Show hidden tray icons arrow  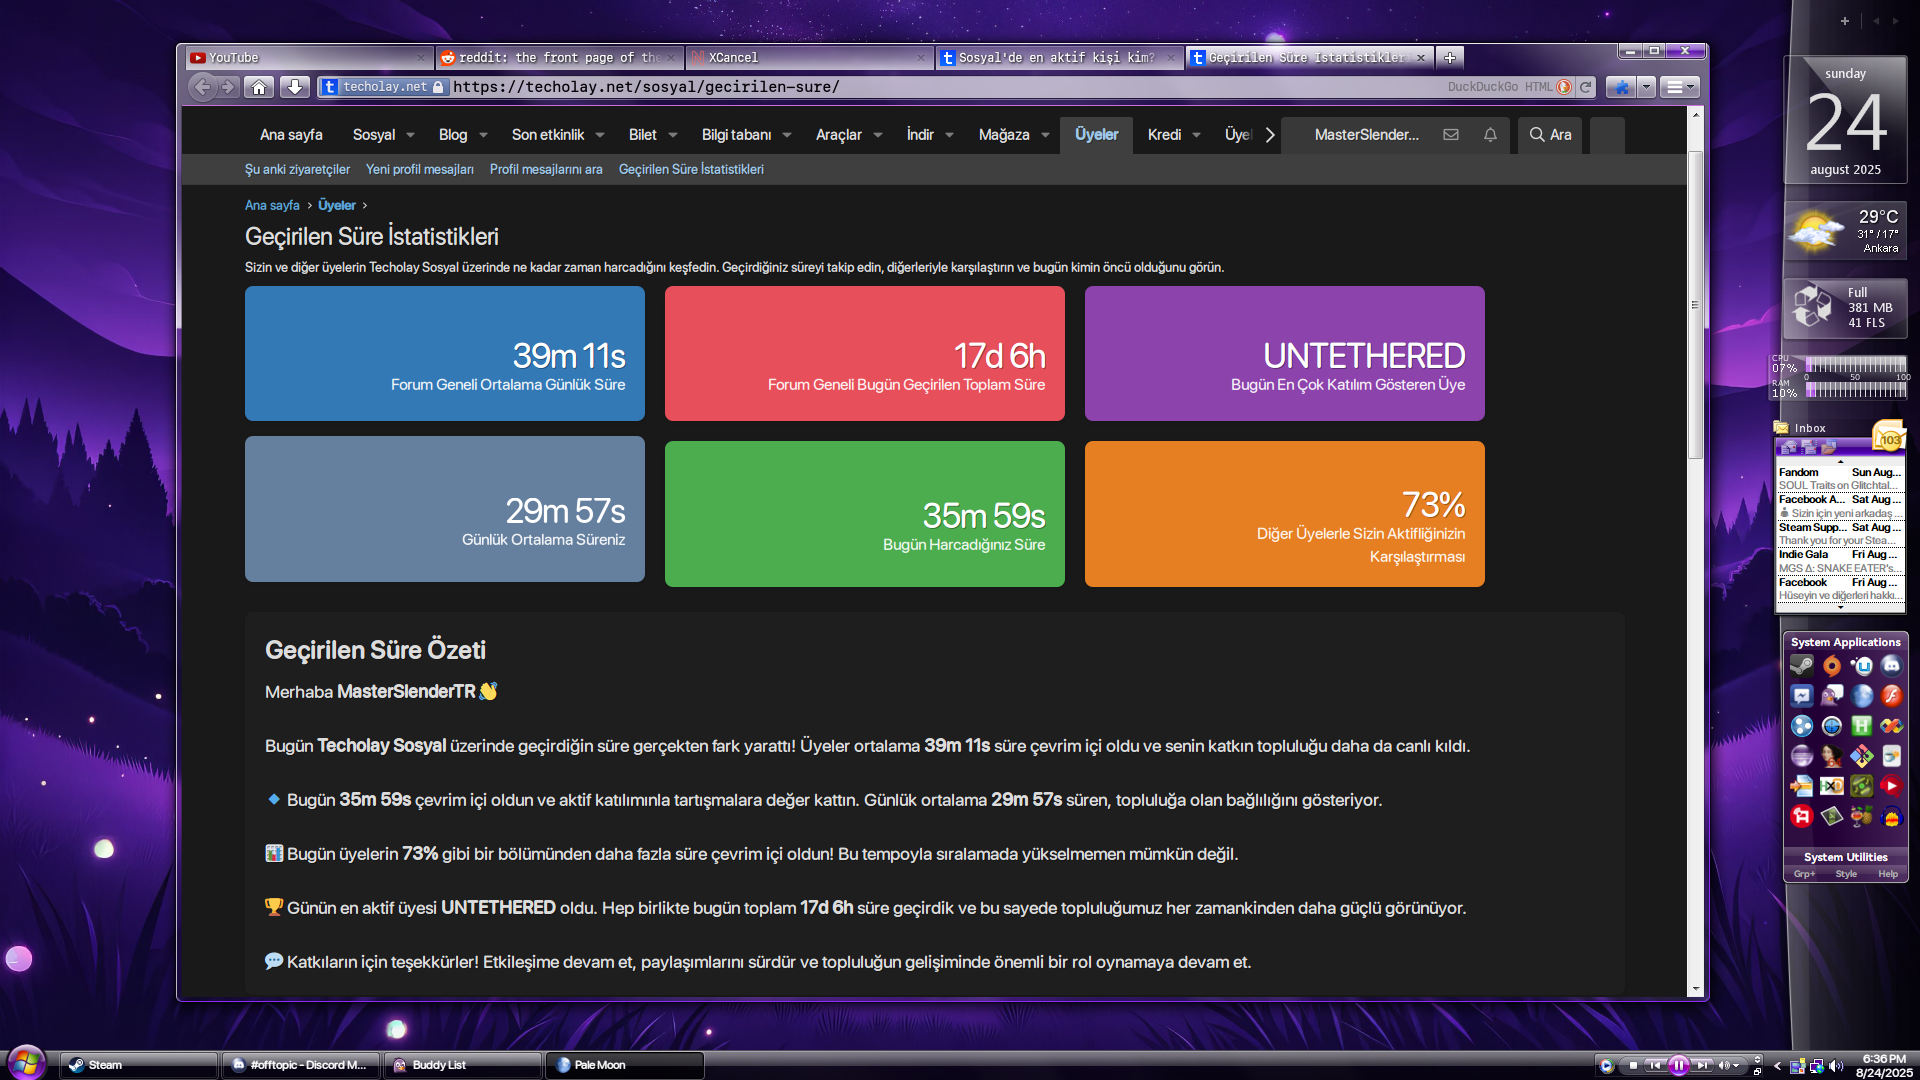coord(1777,1066)
